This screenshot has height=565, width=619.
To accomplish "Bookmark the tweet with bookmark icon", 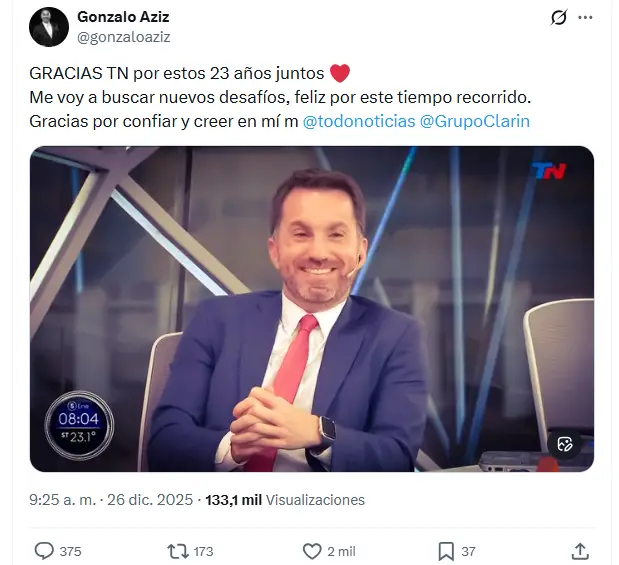I will point(446,551).
